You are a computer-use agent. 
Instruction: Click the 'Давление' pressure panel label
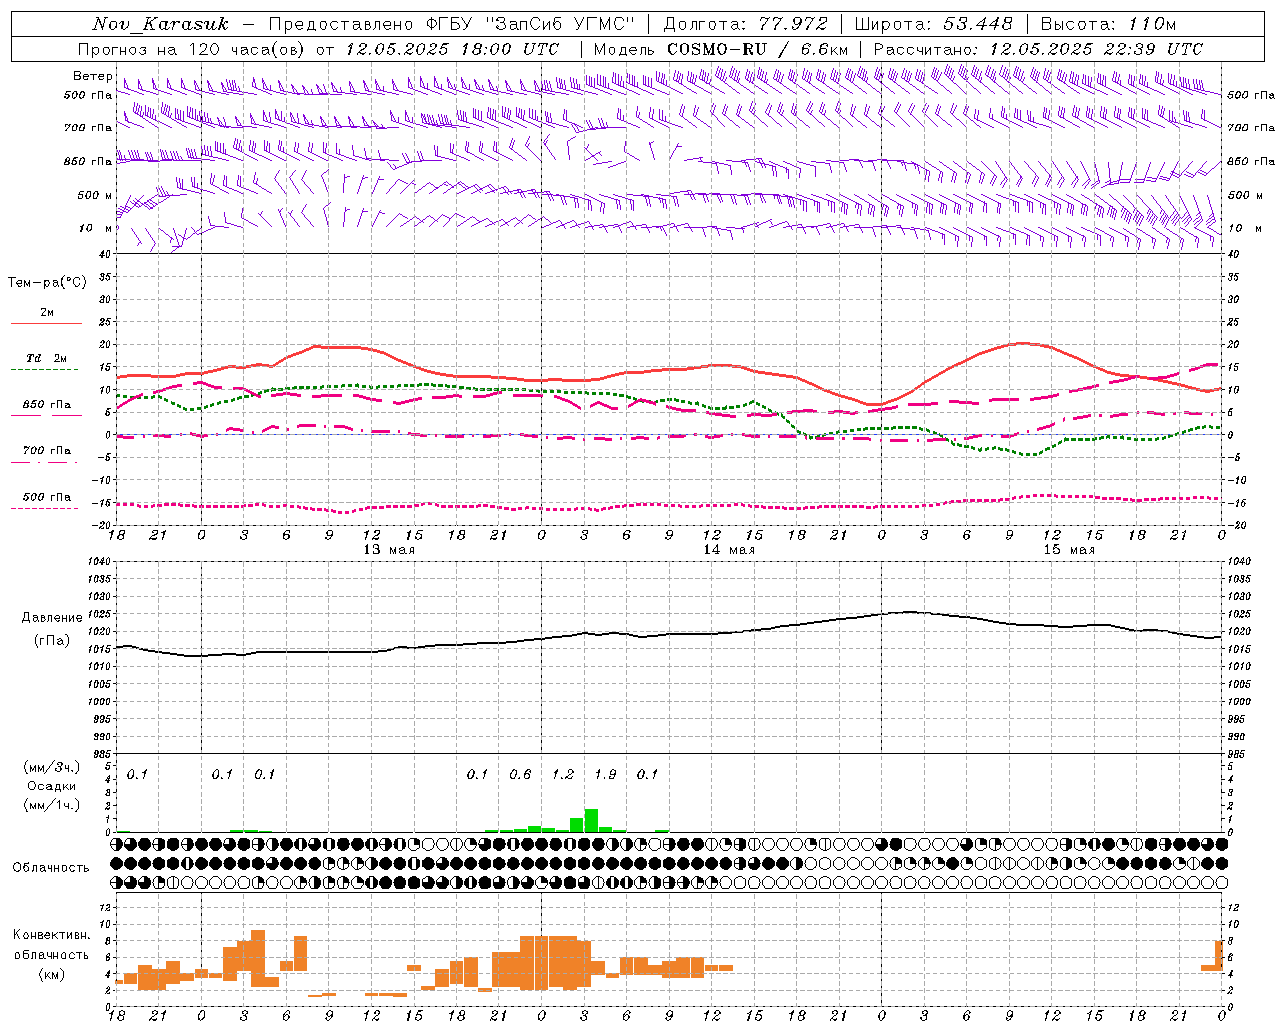52,618
